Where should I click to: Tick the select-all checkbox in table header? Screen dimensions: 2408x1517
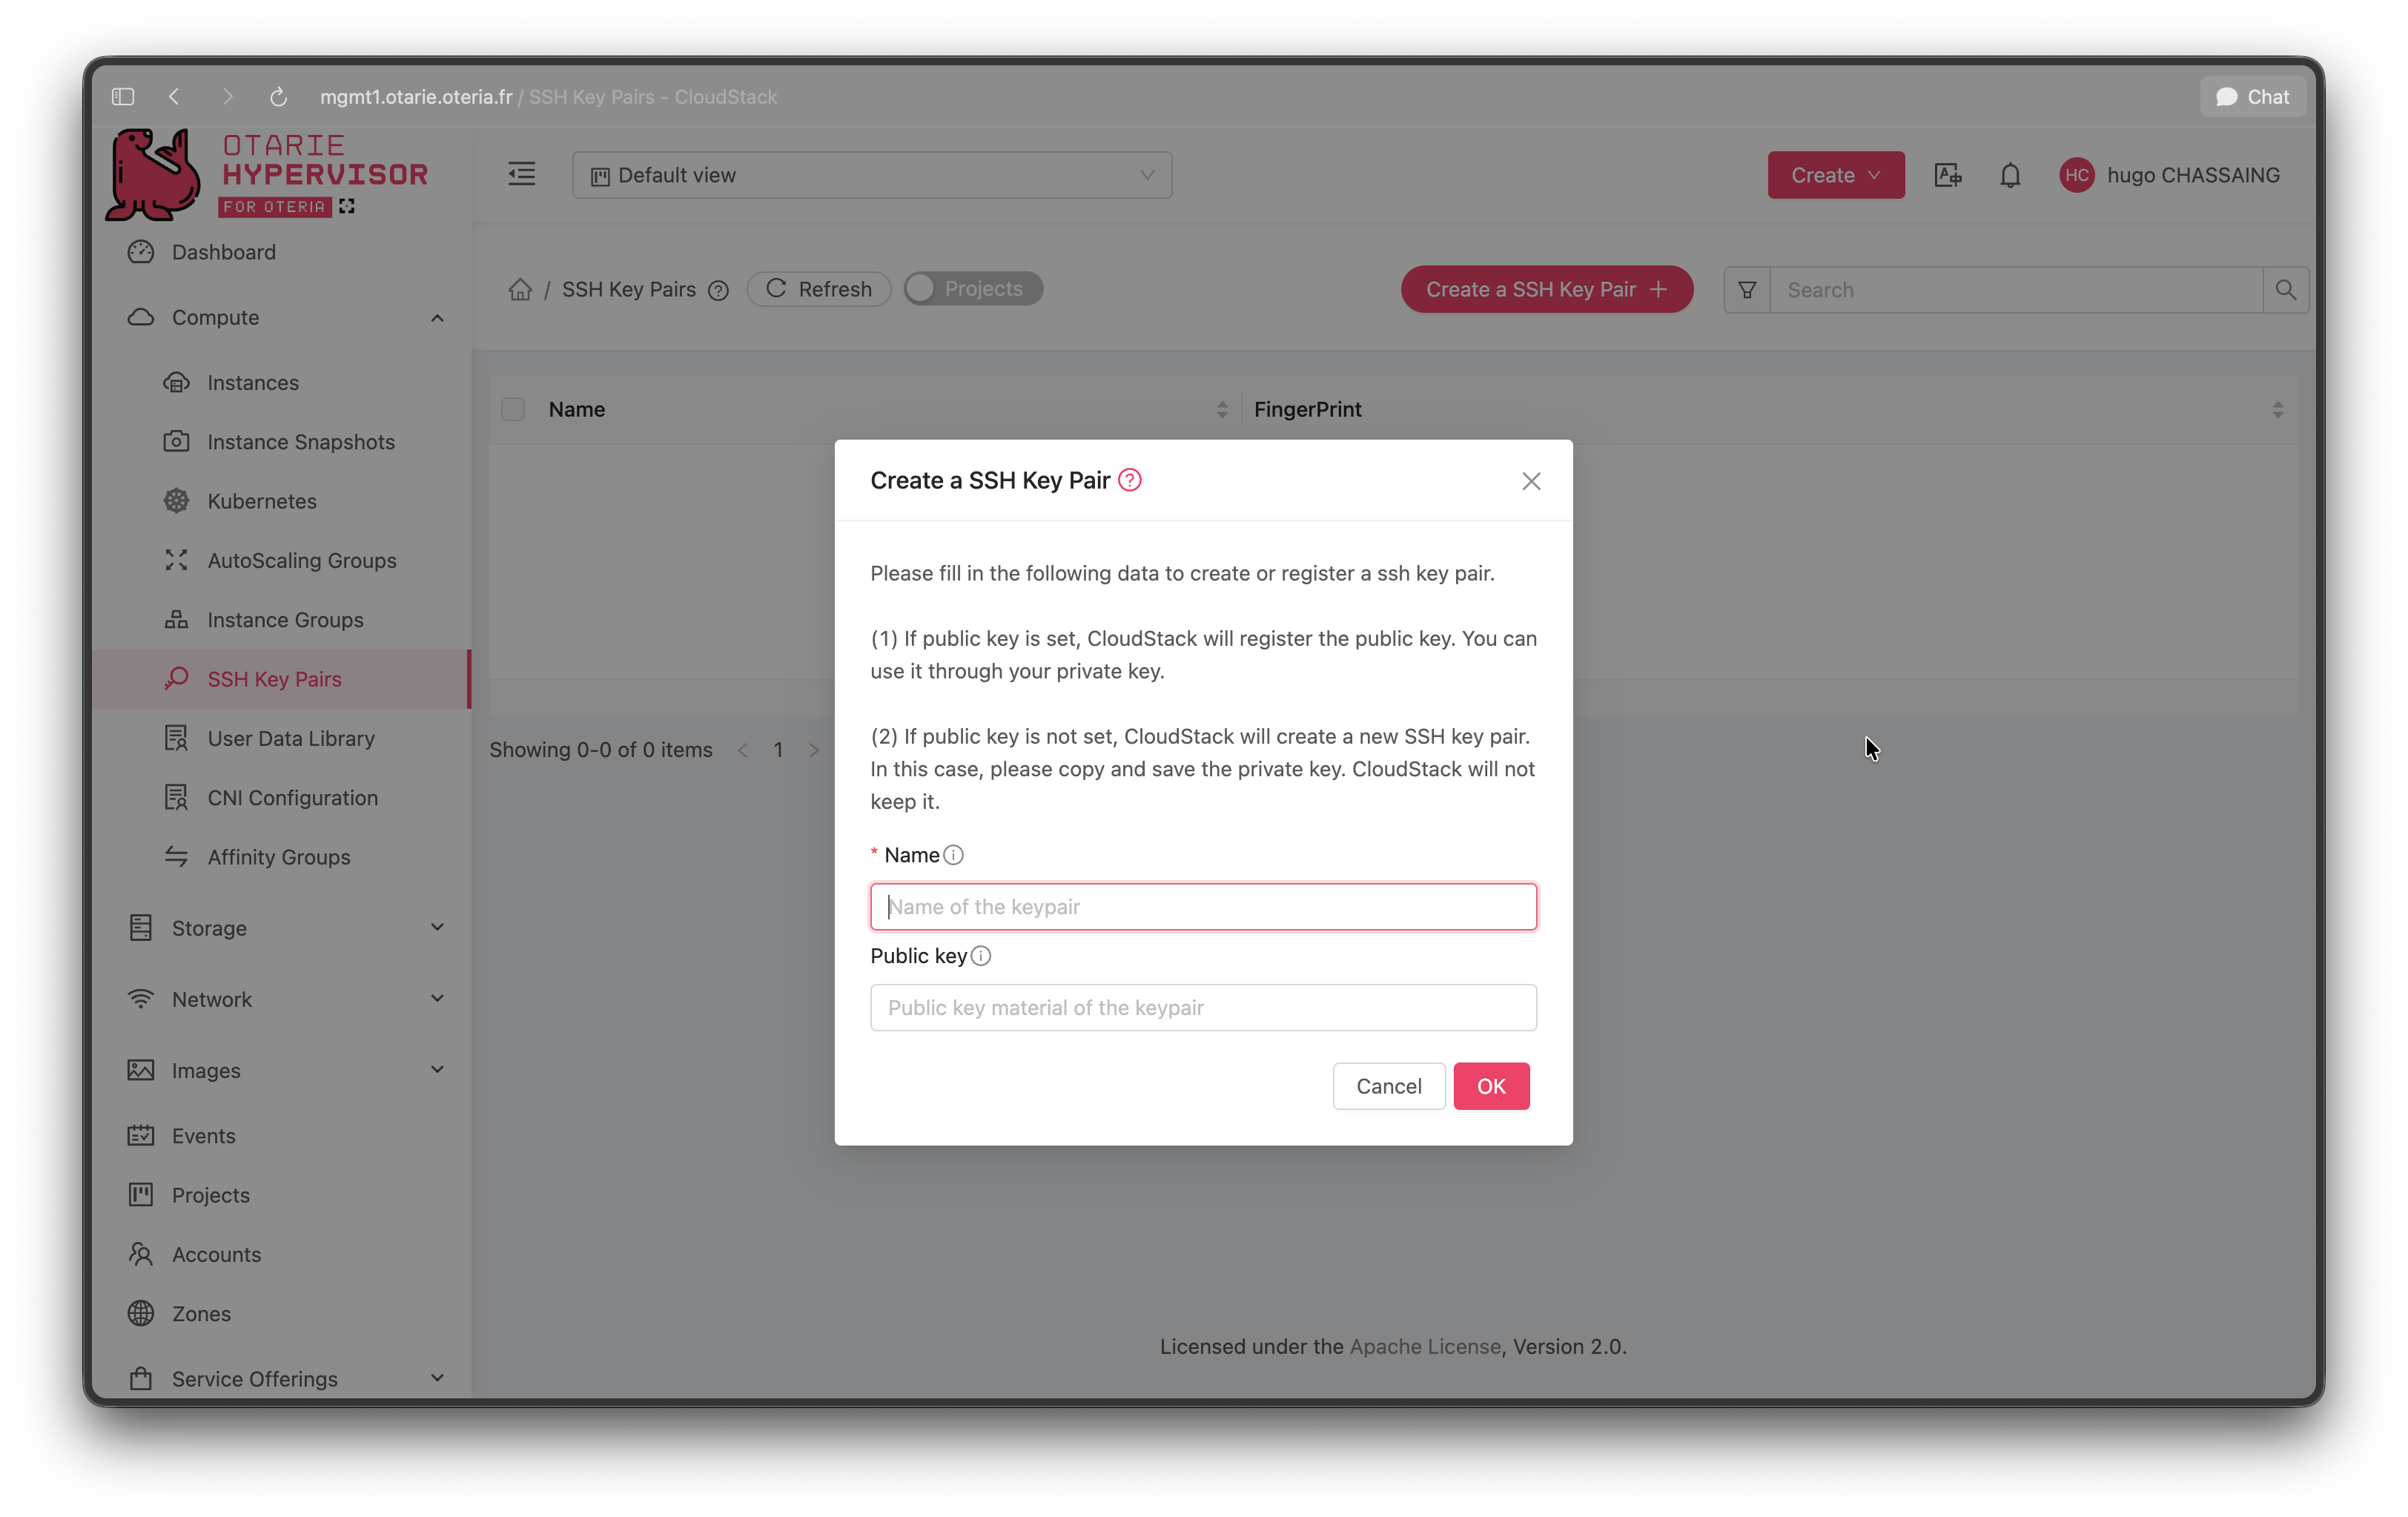[x=513, y=409]
